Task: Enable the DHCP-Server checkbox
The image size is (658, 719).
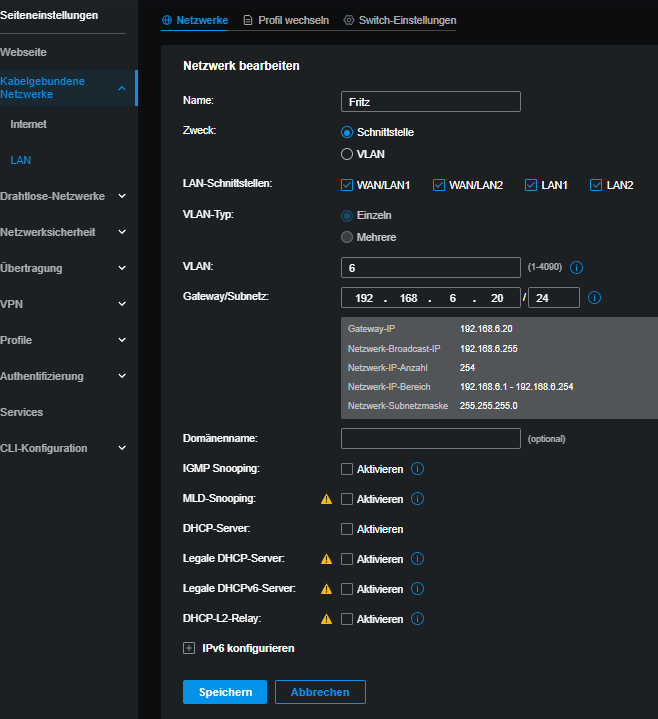Action: (347, 529)
